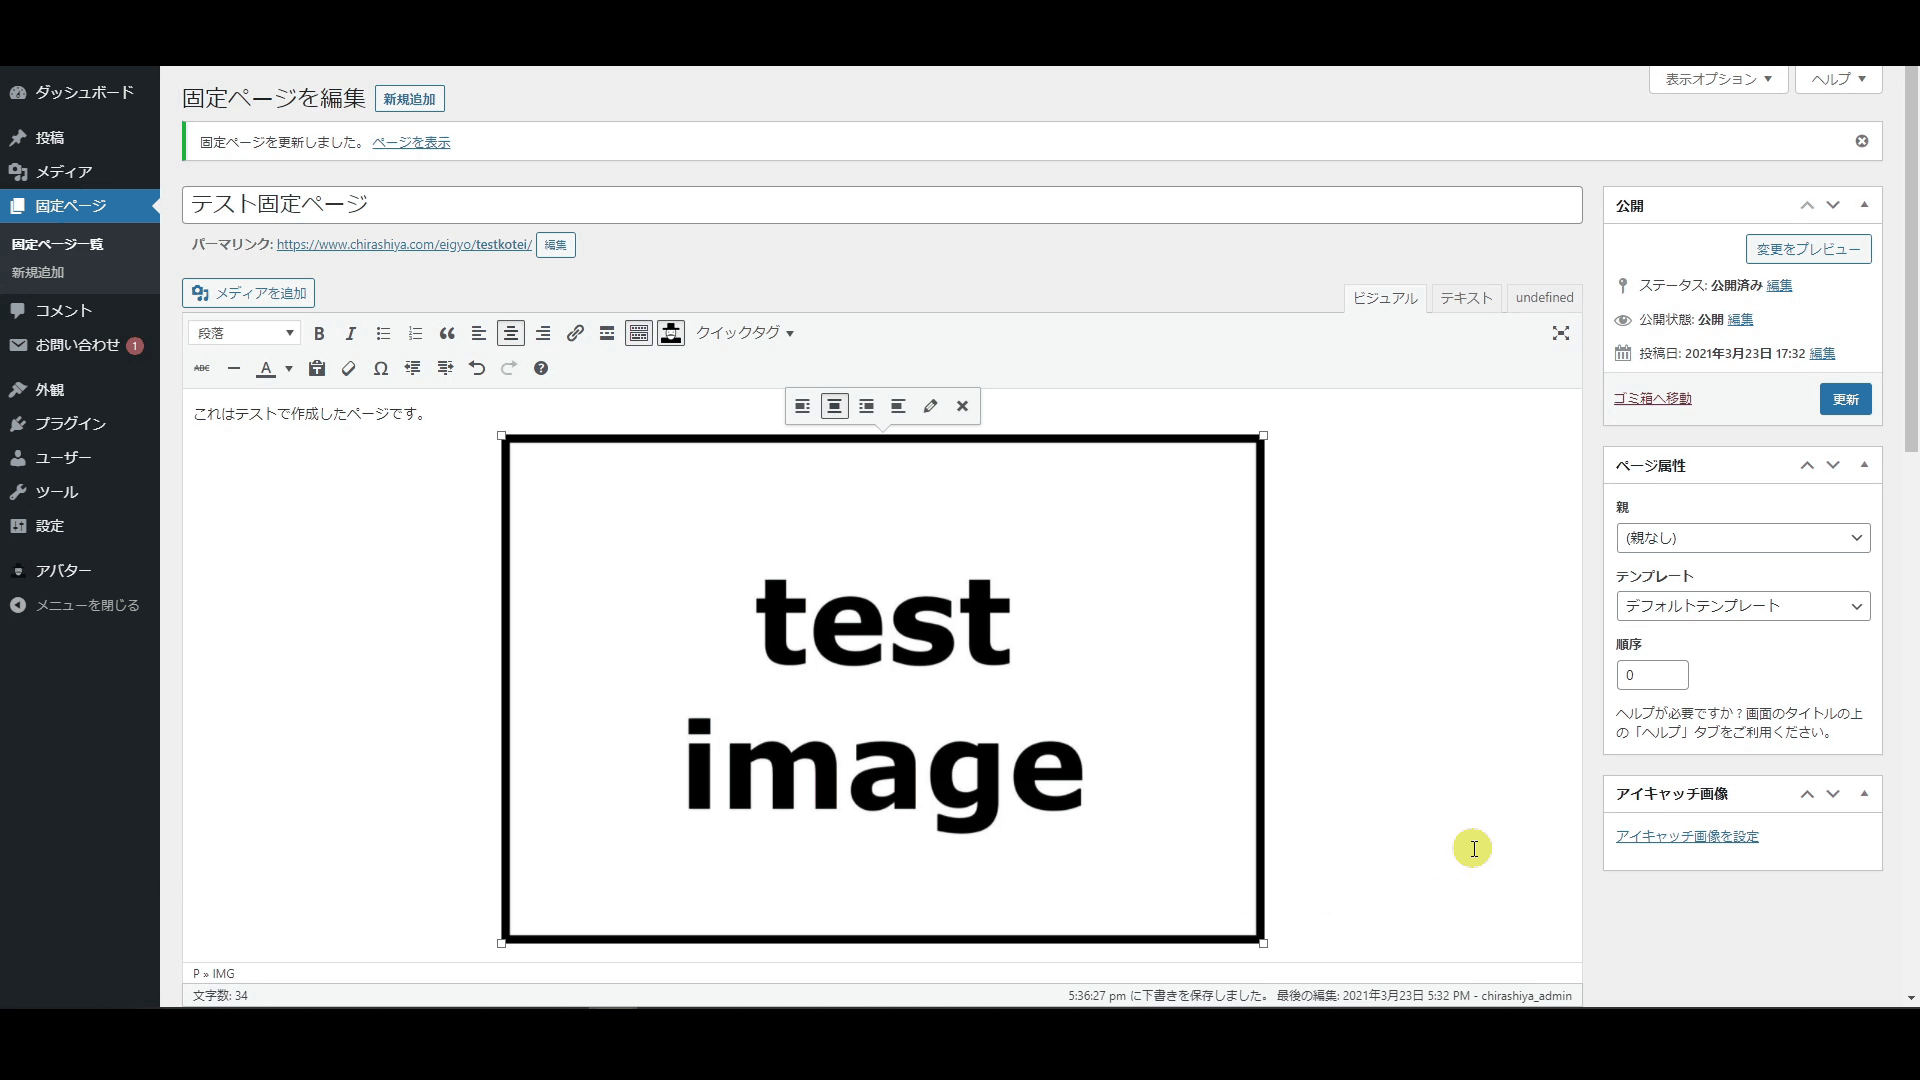This screenshot has height=1080, width=1920.
Task: Open ページを表示 link
Action: (x=411, y=142)
